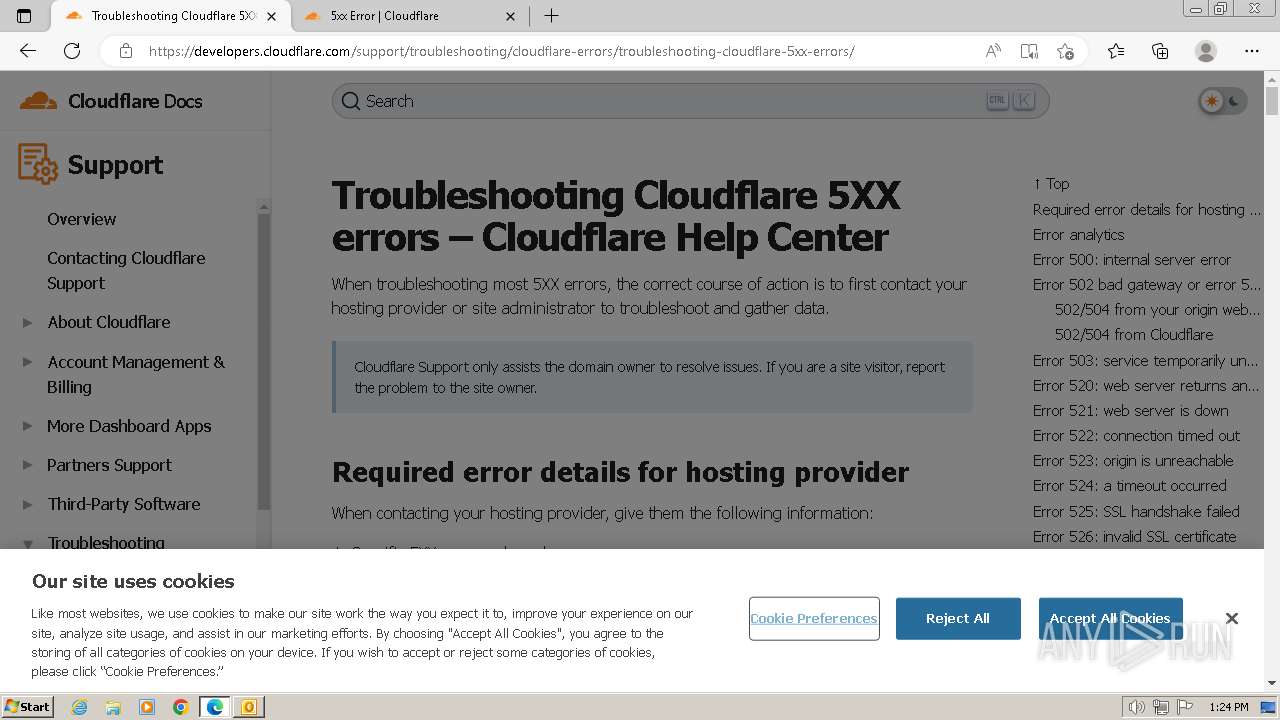
Task: Click the Support section gear icon
Action: point(38,164)
